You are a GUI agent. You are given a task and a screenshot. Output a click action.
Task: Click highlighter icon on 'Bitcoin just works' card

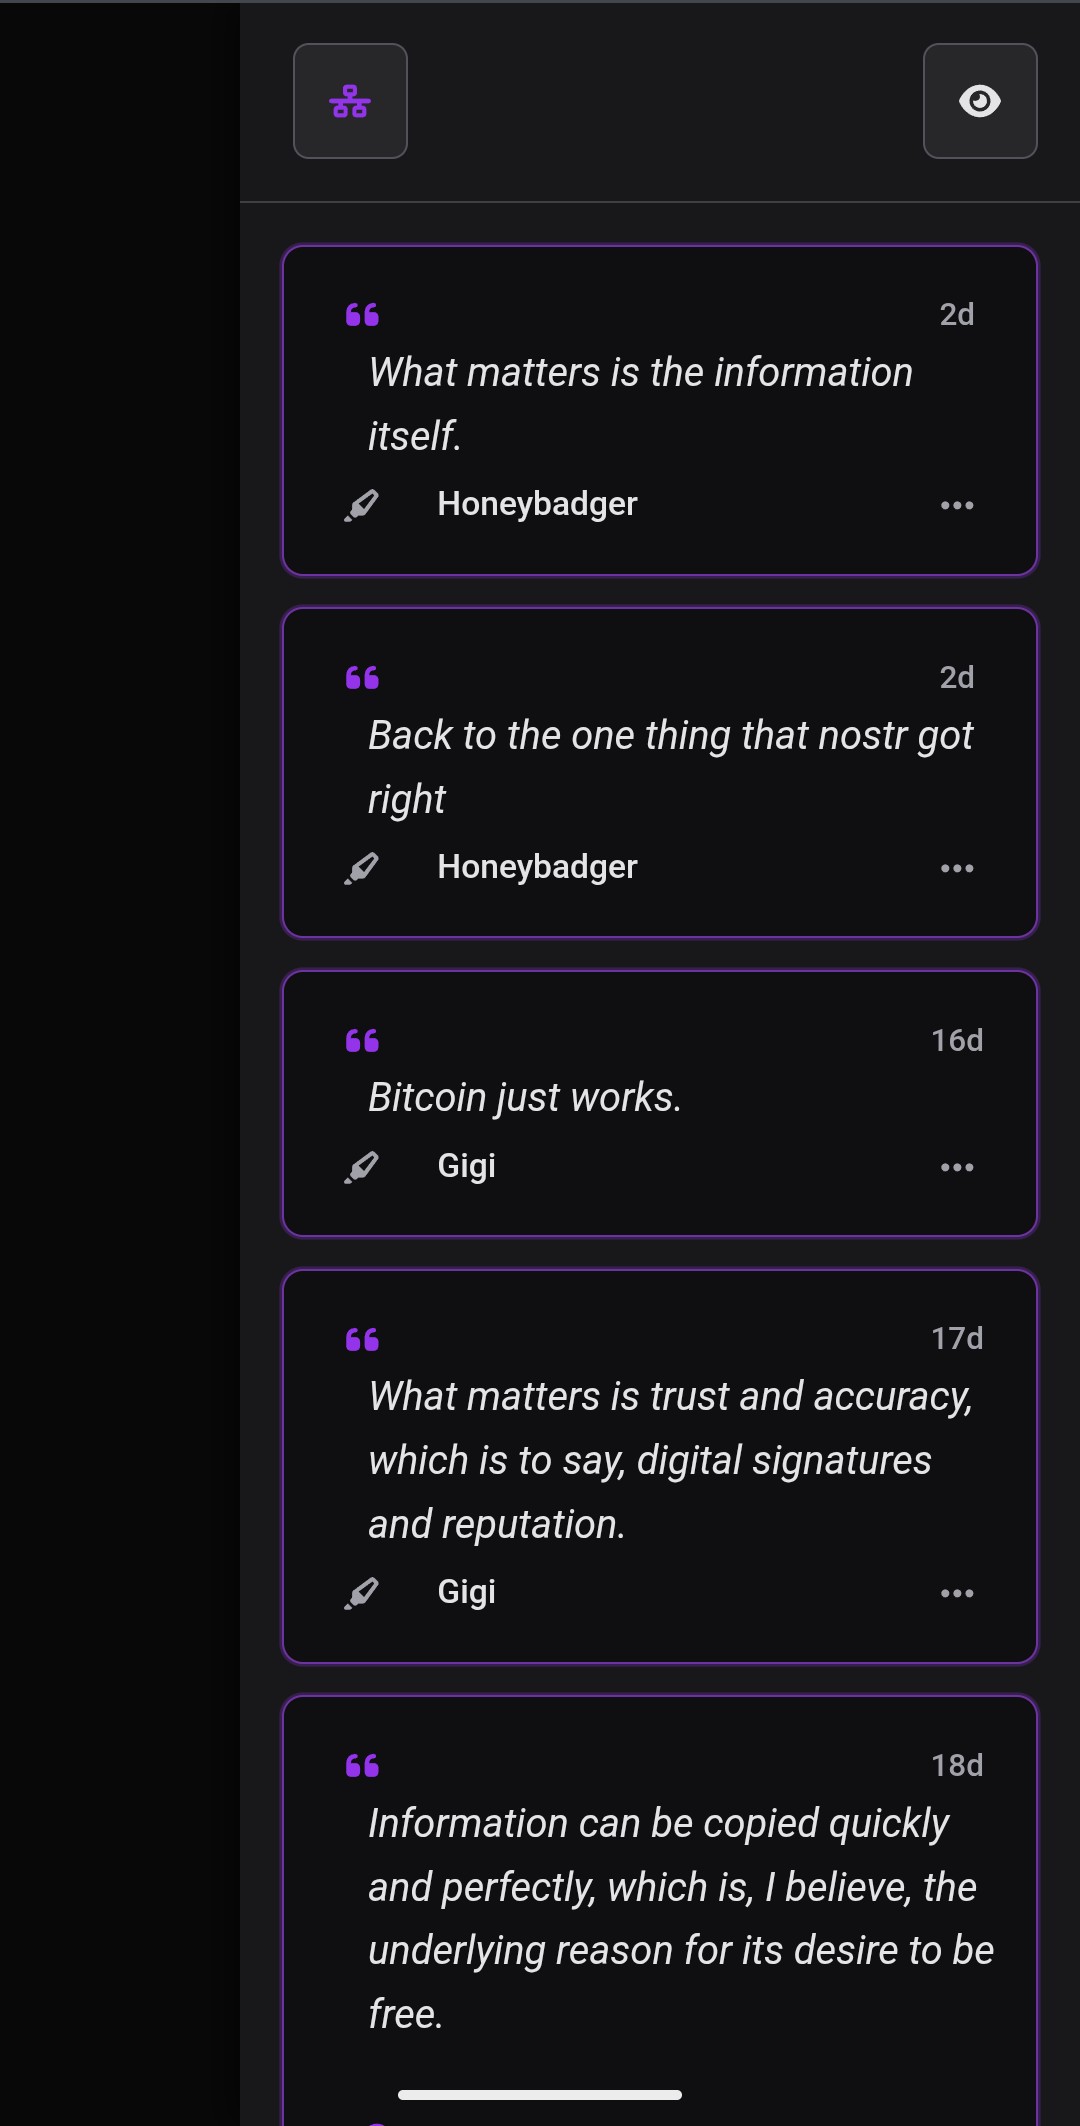click(x=362, y=1167)
